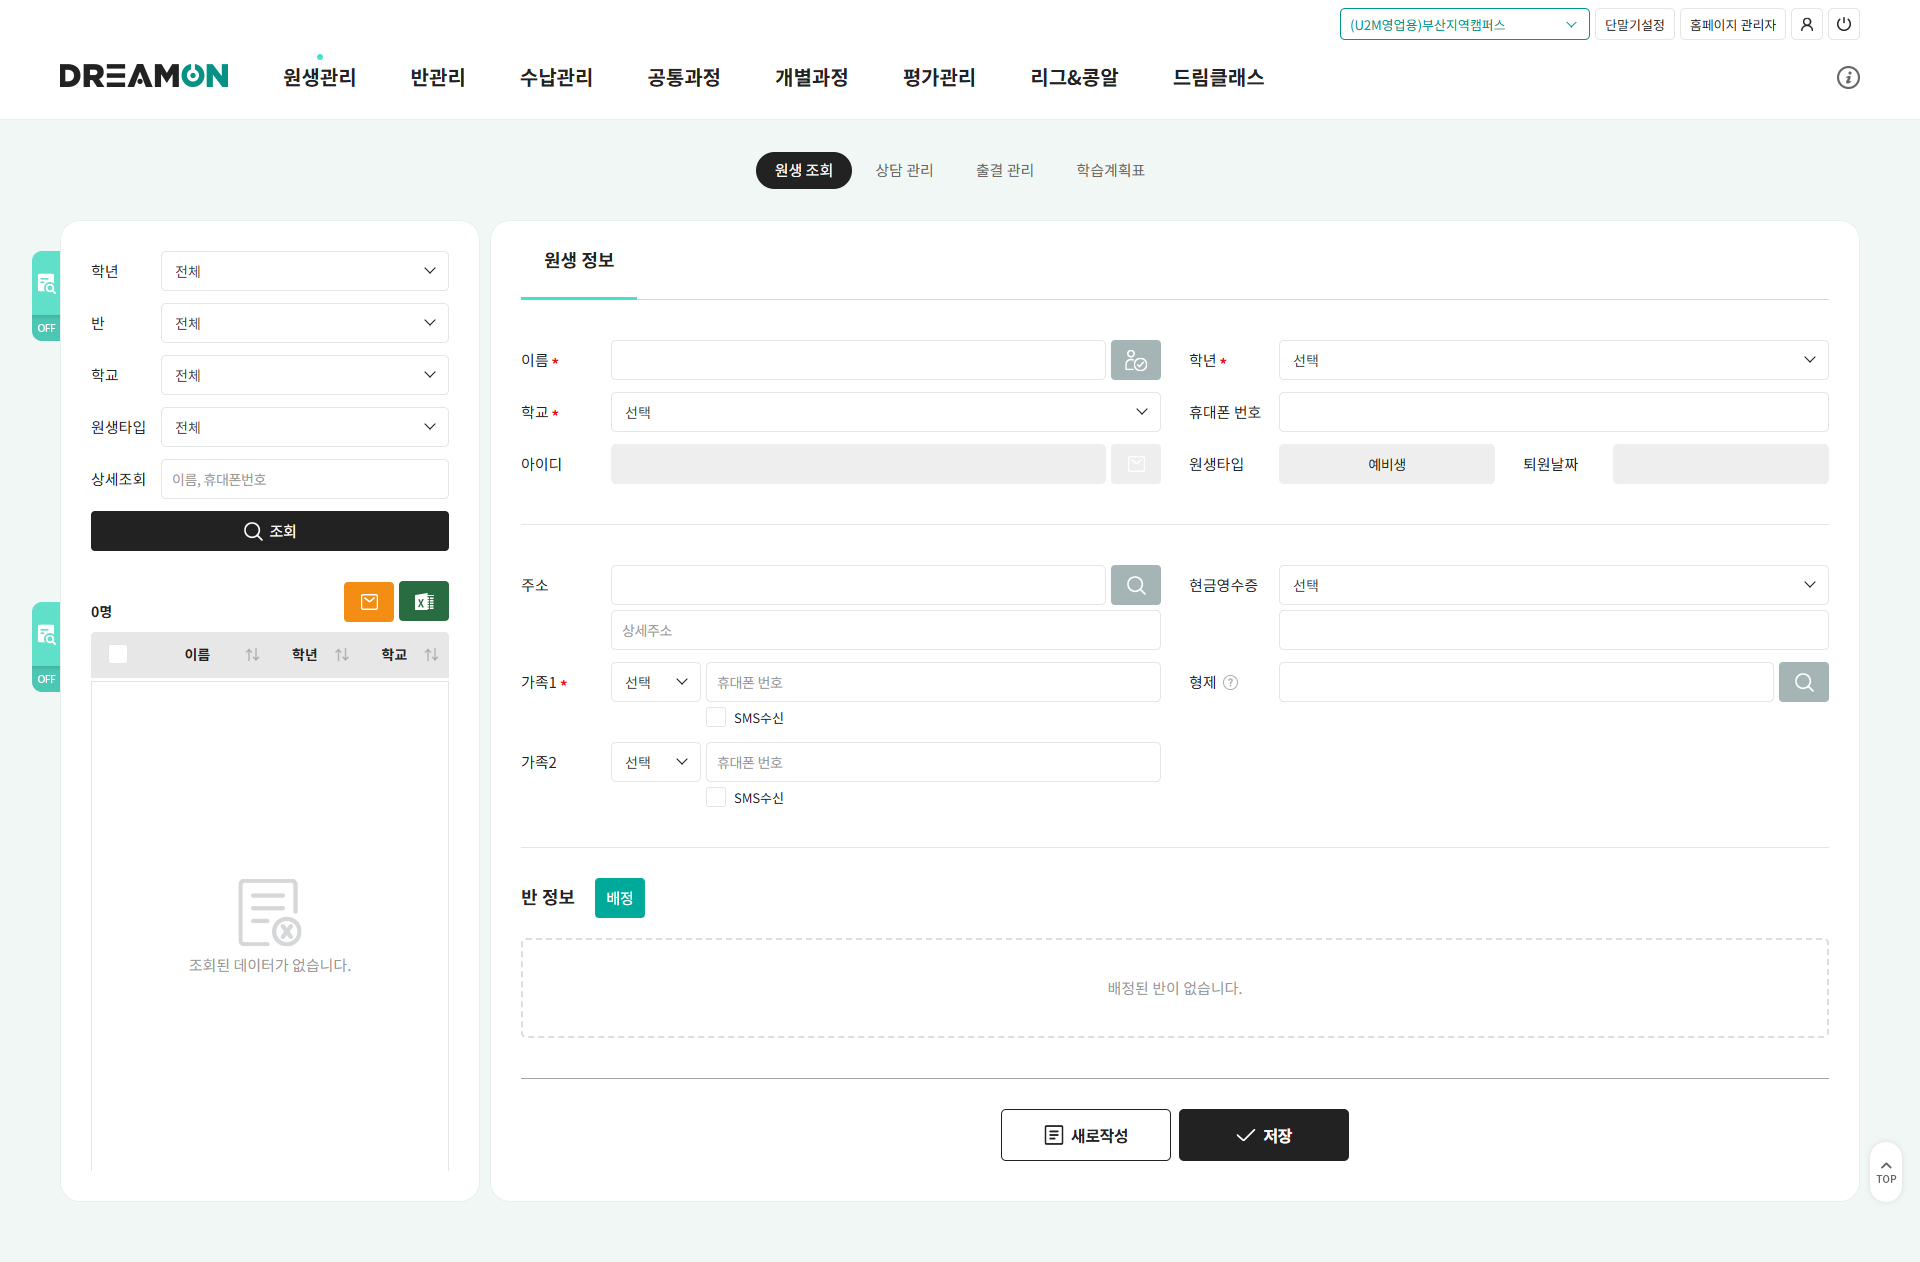Screen dimensions: 1920x1262
Task: Open the 가족1 relation dropdown
Action: pos(656,682)
